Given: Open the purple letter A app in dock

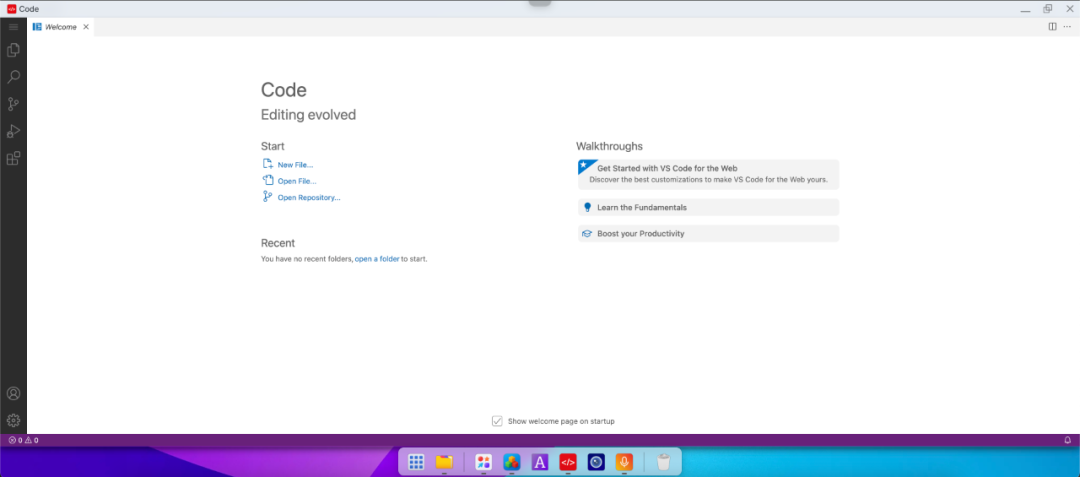Looking at the screenshot, I should (540, 462).
